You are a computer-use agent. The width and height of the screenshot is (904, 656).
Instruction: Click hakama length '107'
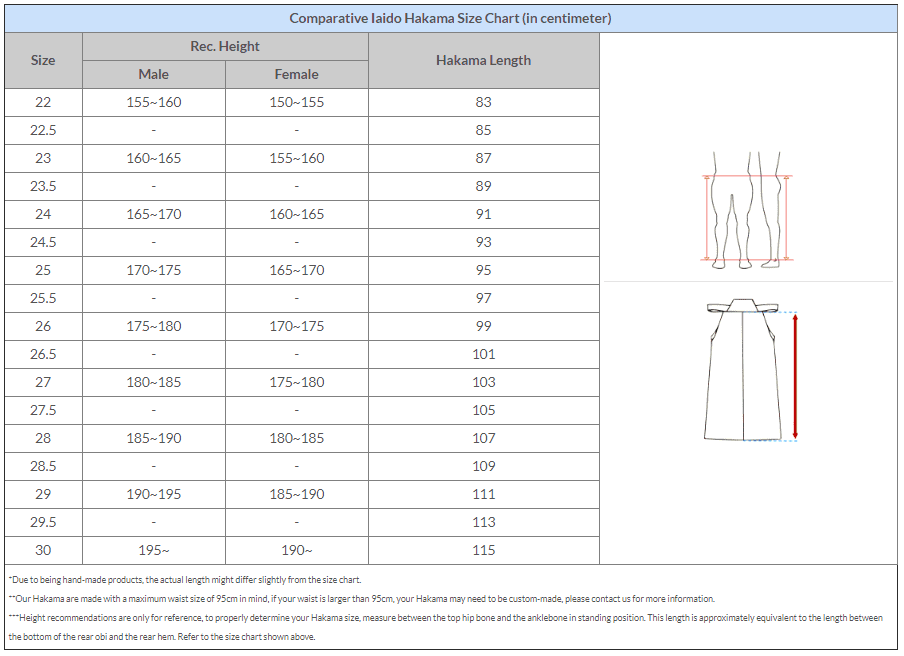point(484,438)
